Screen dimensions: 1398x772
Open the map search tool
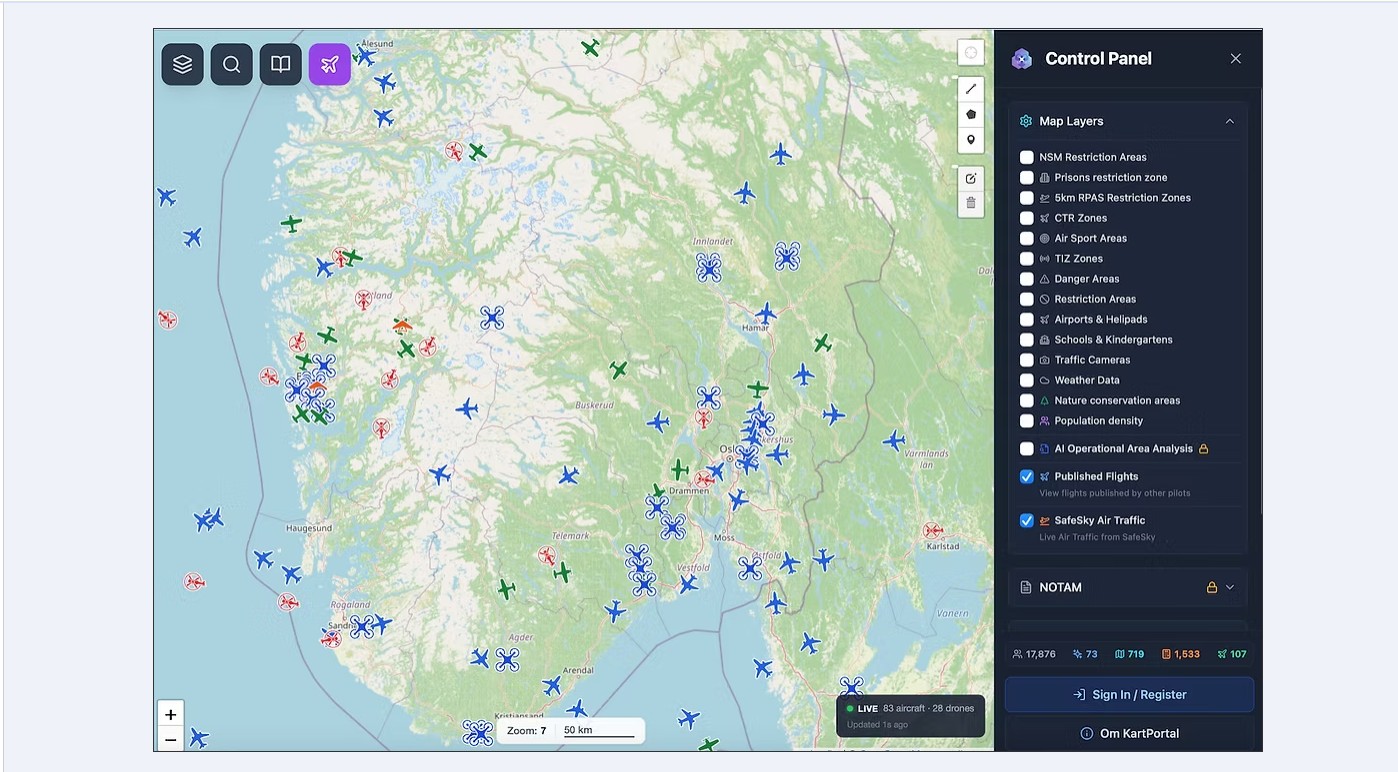pyautogui.click(x=231, y=64)
